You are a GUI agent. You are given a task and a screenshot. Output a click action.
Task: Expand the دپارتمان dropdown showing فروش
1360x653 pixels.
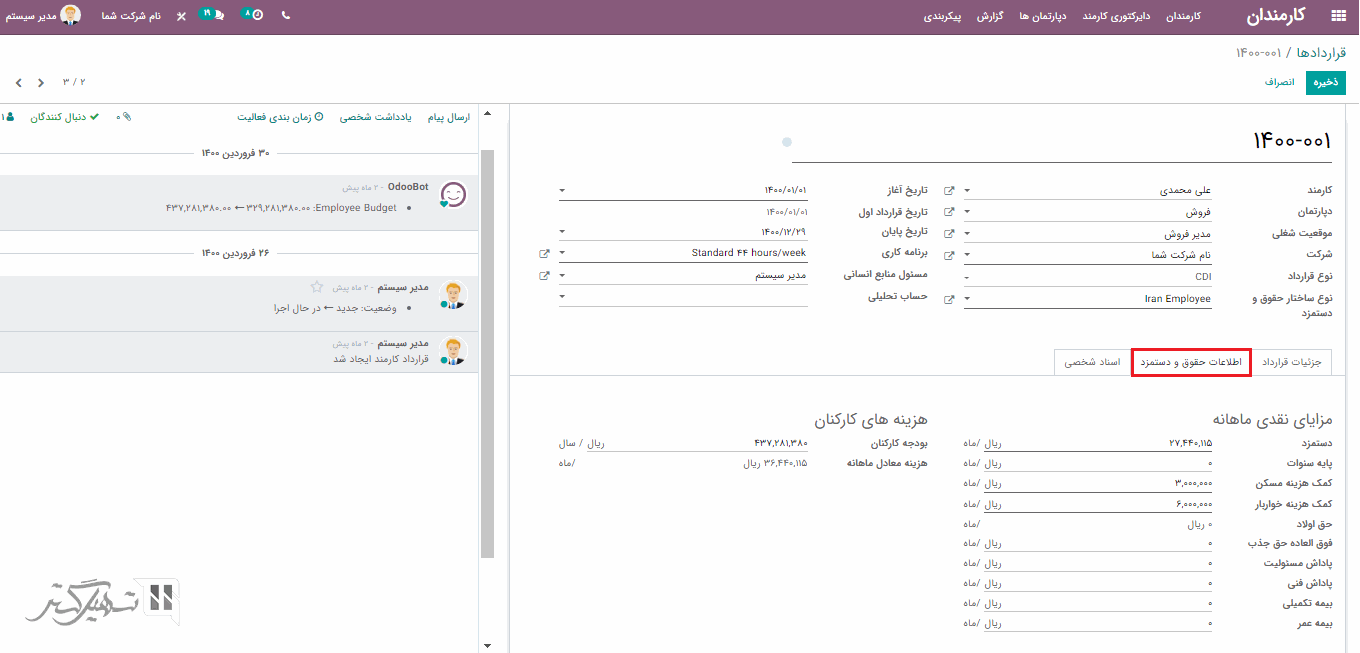point(966,212)
